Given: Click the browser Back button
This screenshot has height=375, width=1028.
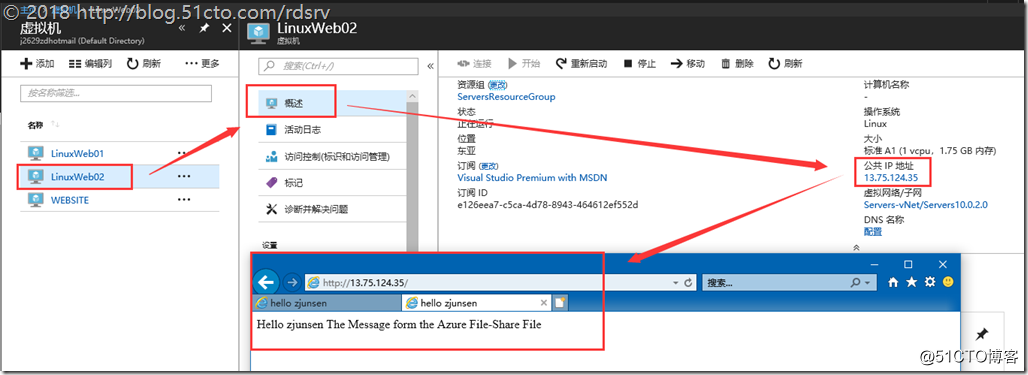Looking at the screenshot, I should pyautogui.click(x=265, y=283).
